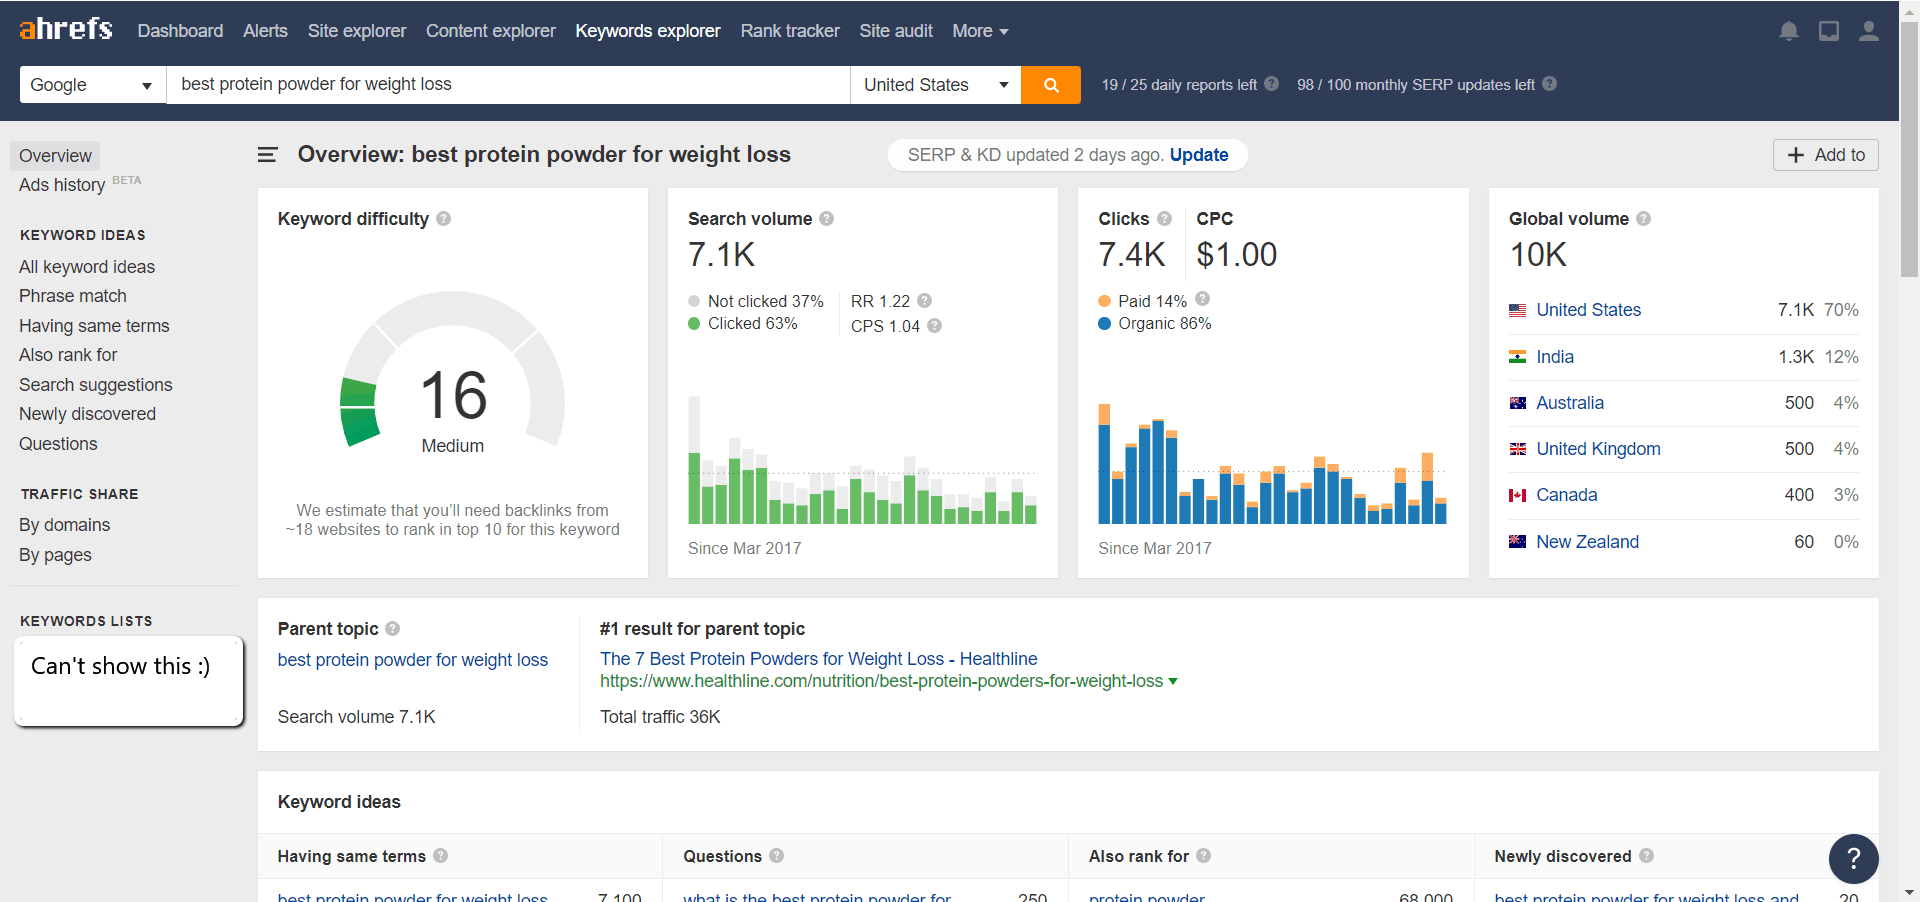This screenshot has width=1920, height=902.
Task: Open Global volume help tooltip icon
Action: pos(1643,218)
